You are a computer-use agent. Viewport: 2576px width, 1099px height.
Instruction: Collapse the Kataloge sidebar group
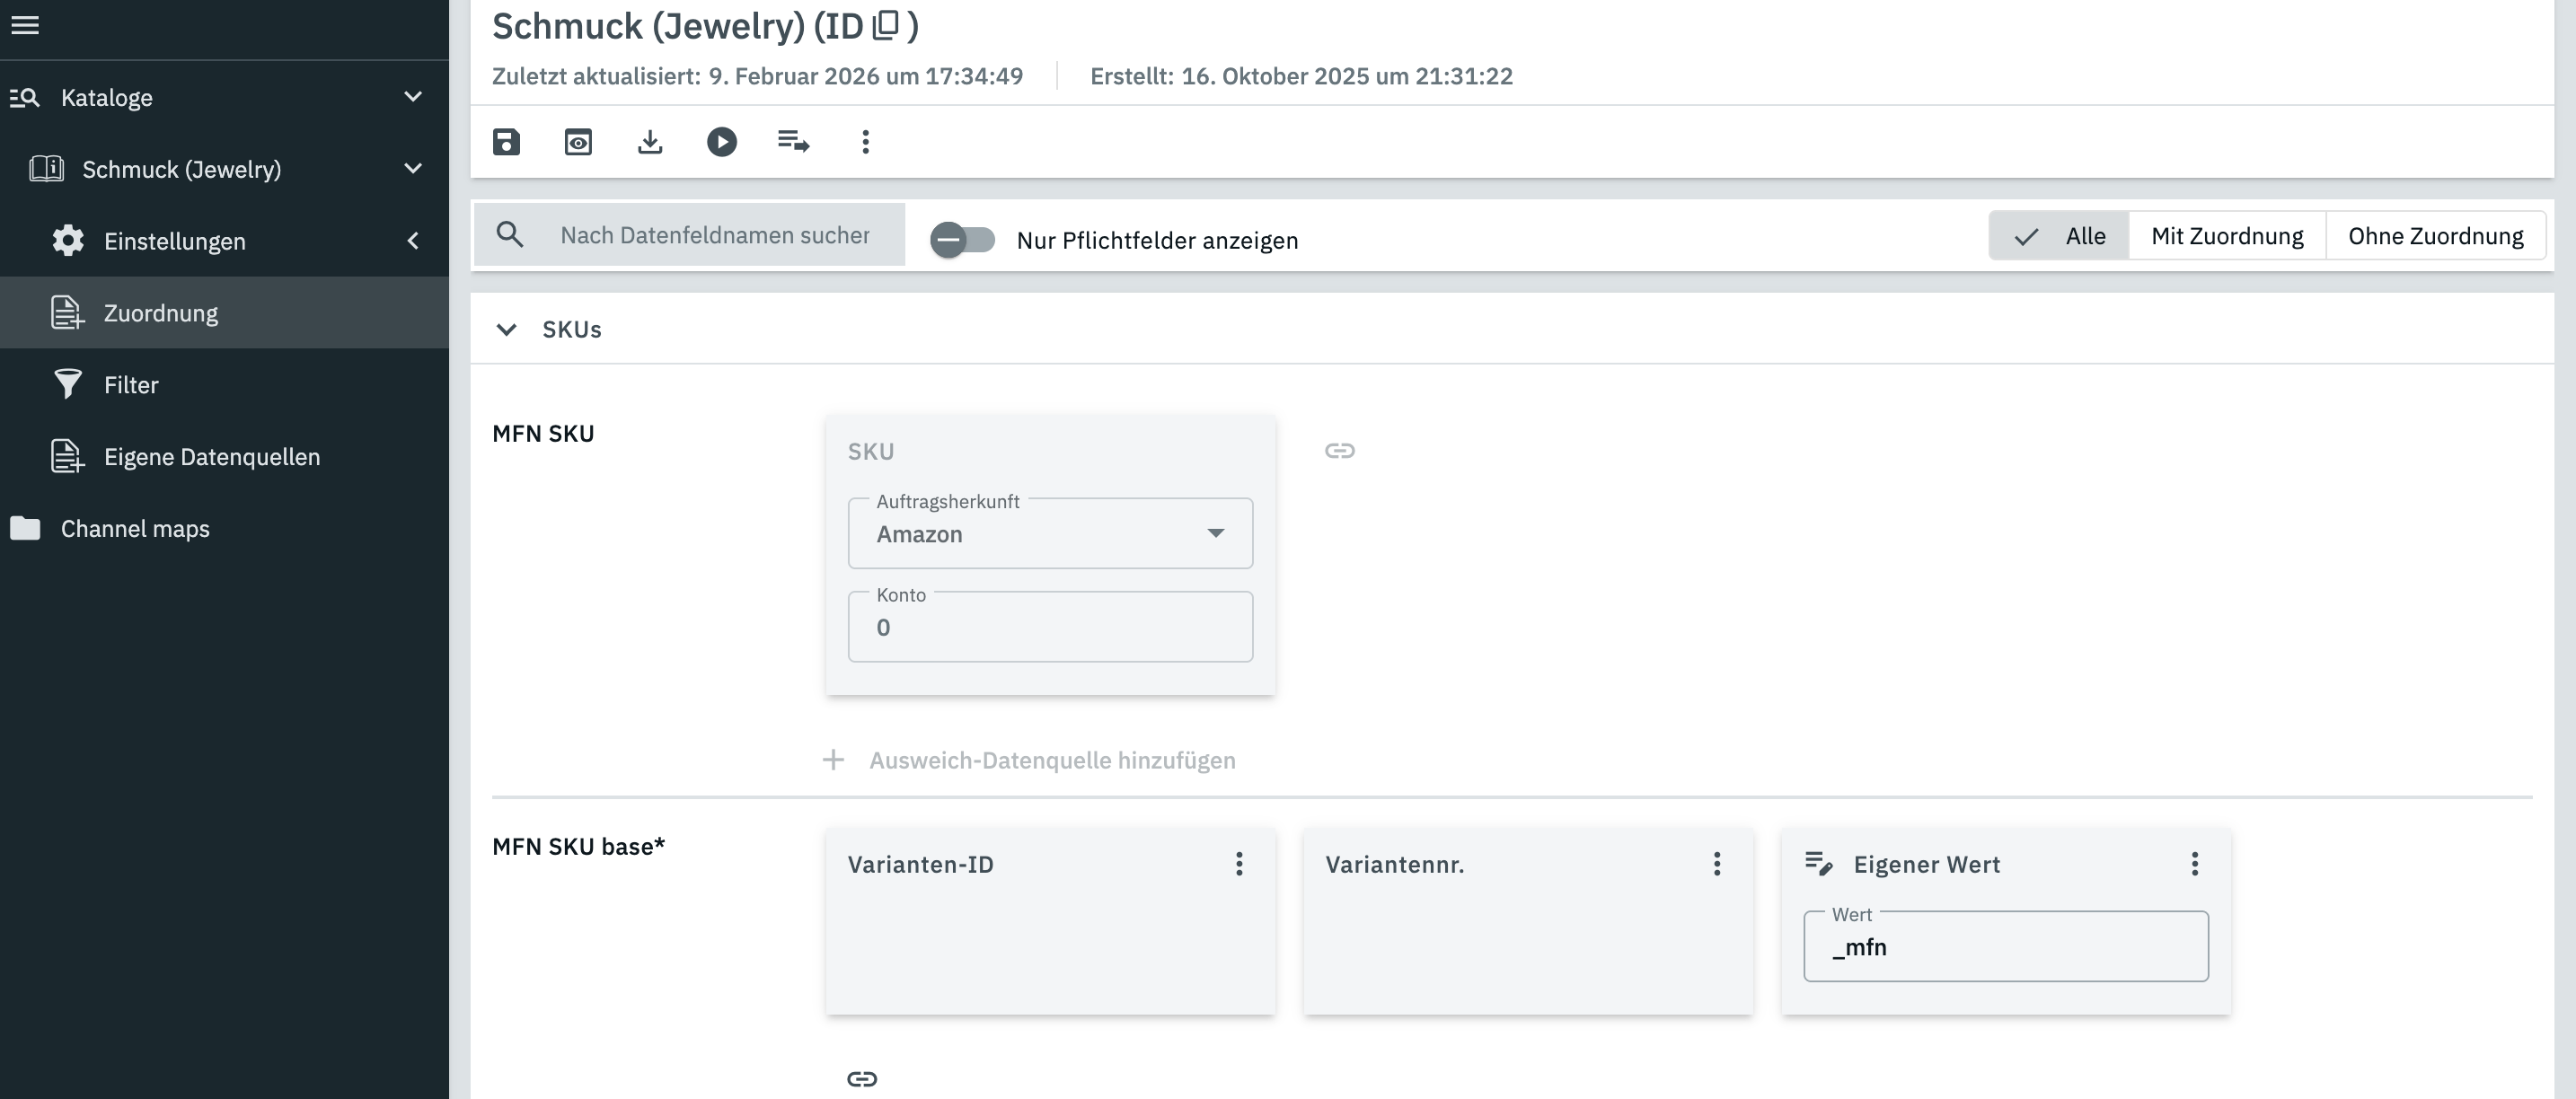click(413, 97)
